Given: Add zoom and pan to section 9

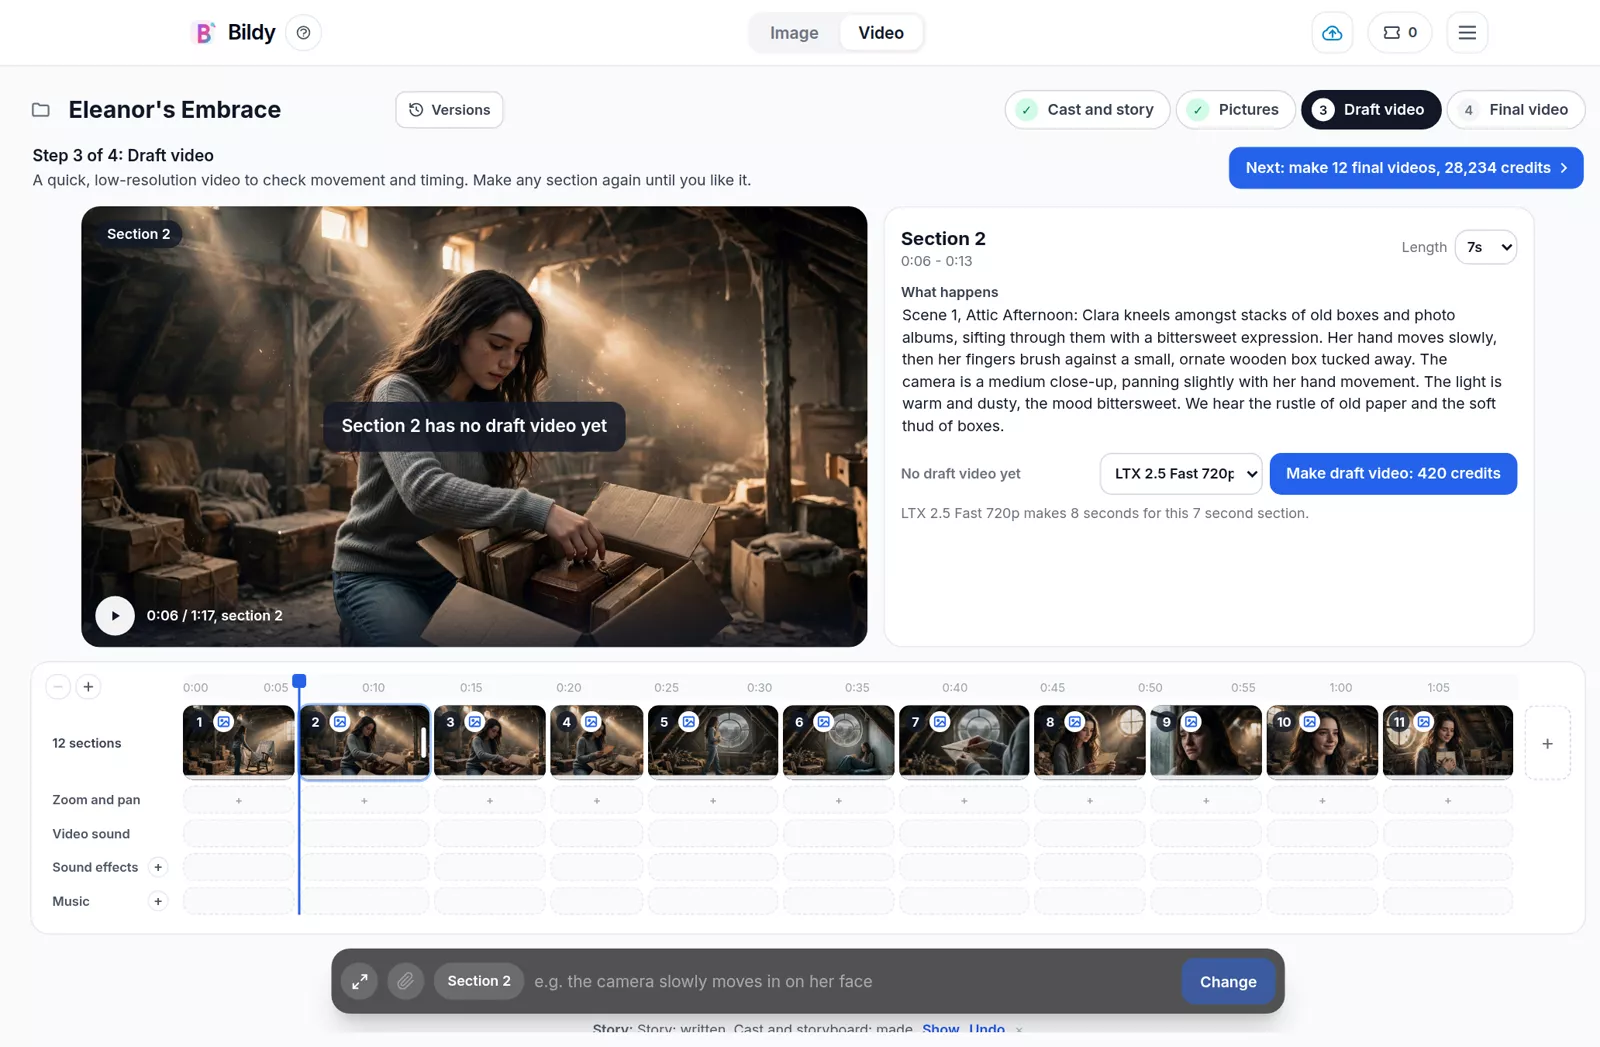Looking at the screenshot, I should click(1206, 801).
